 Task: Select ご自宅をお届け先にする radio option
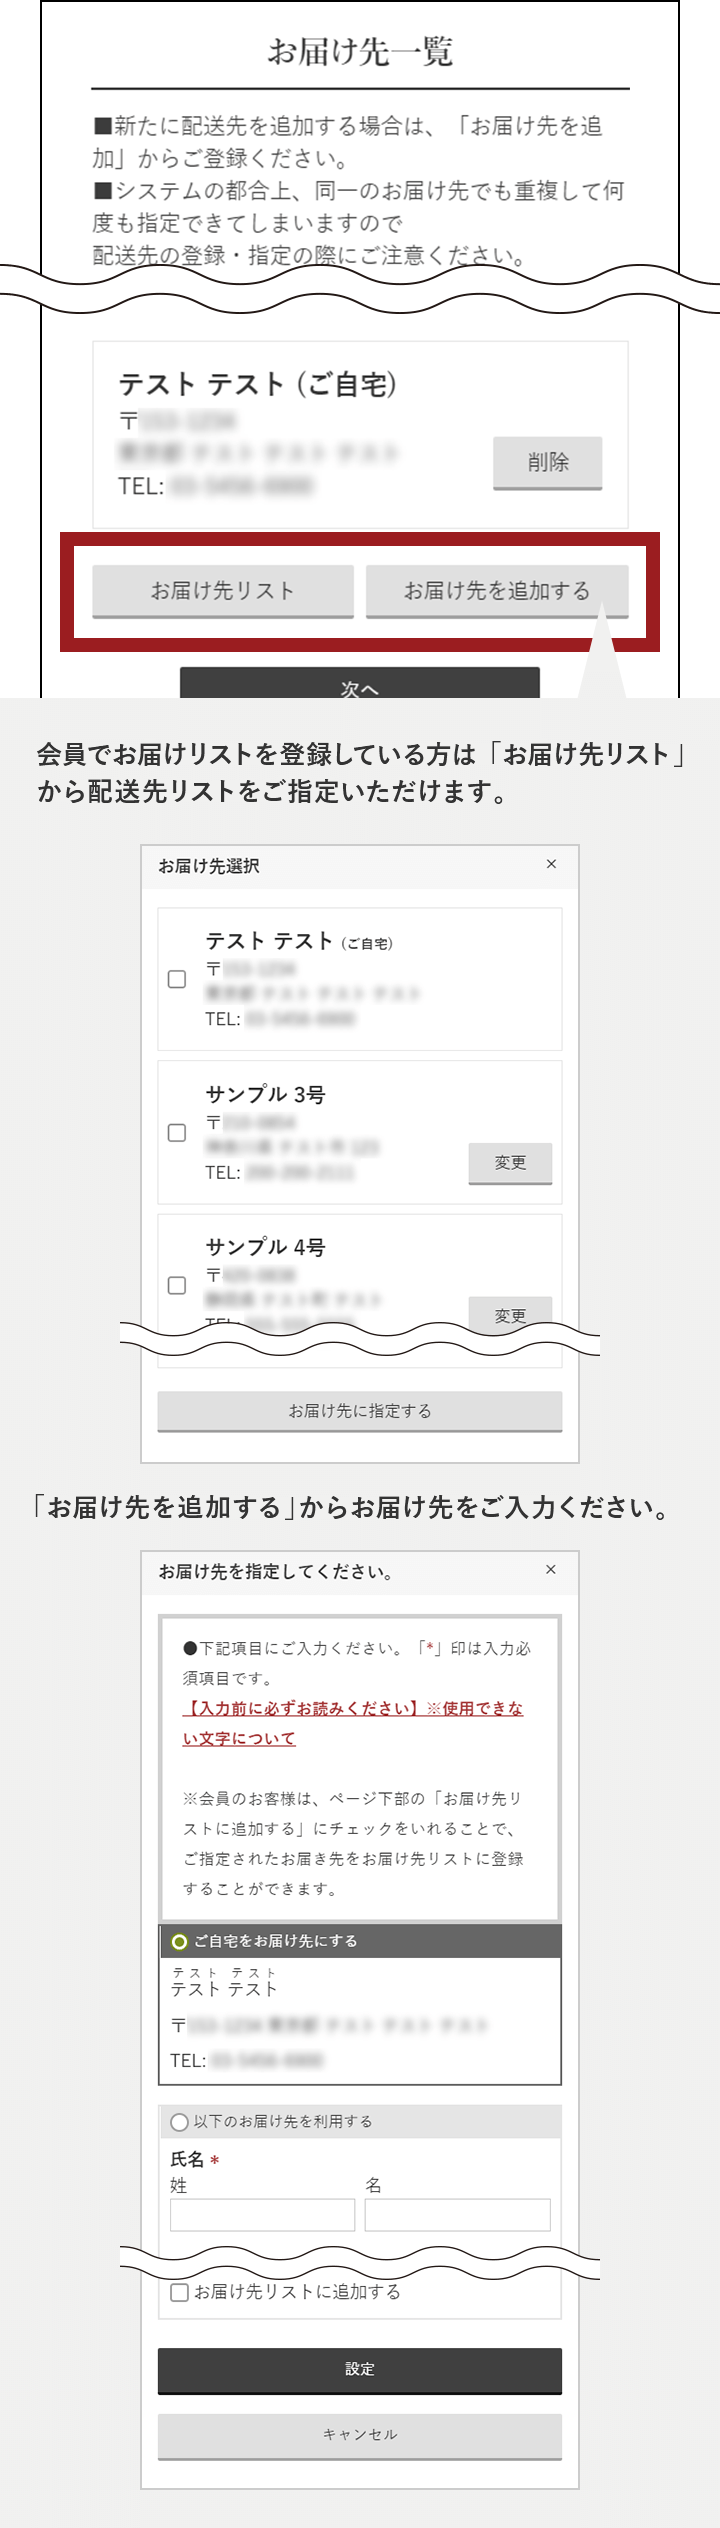tap(180, 1941)
